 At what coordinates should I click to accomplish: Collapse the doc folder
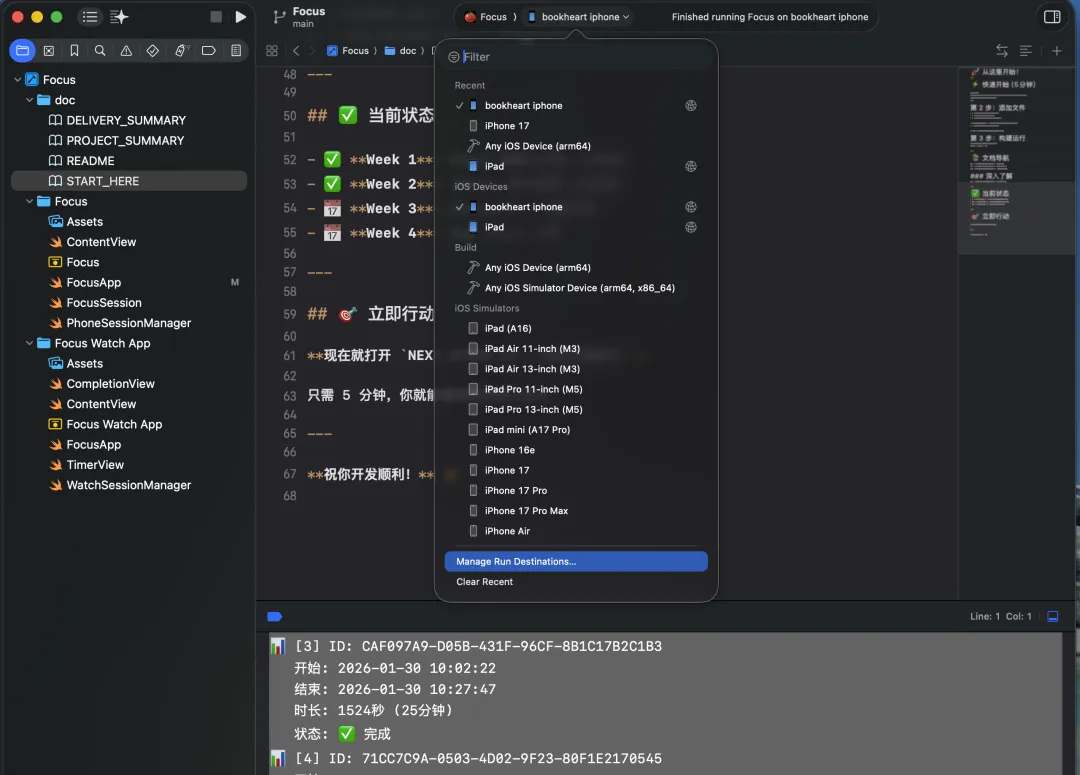coord(29,100)
